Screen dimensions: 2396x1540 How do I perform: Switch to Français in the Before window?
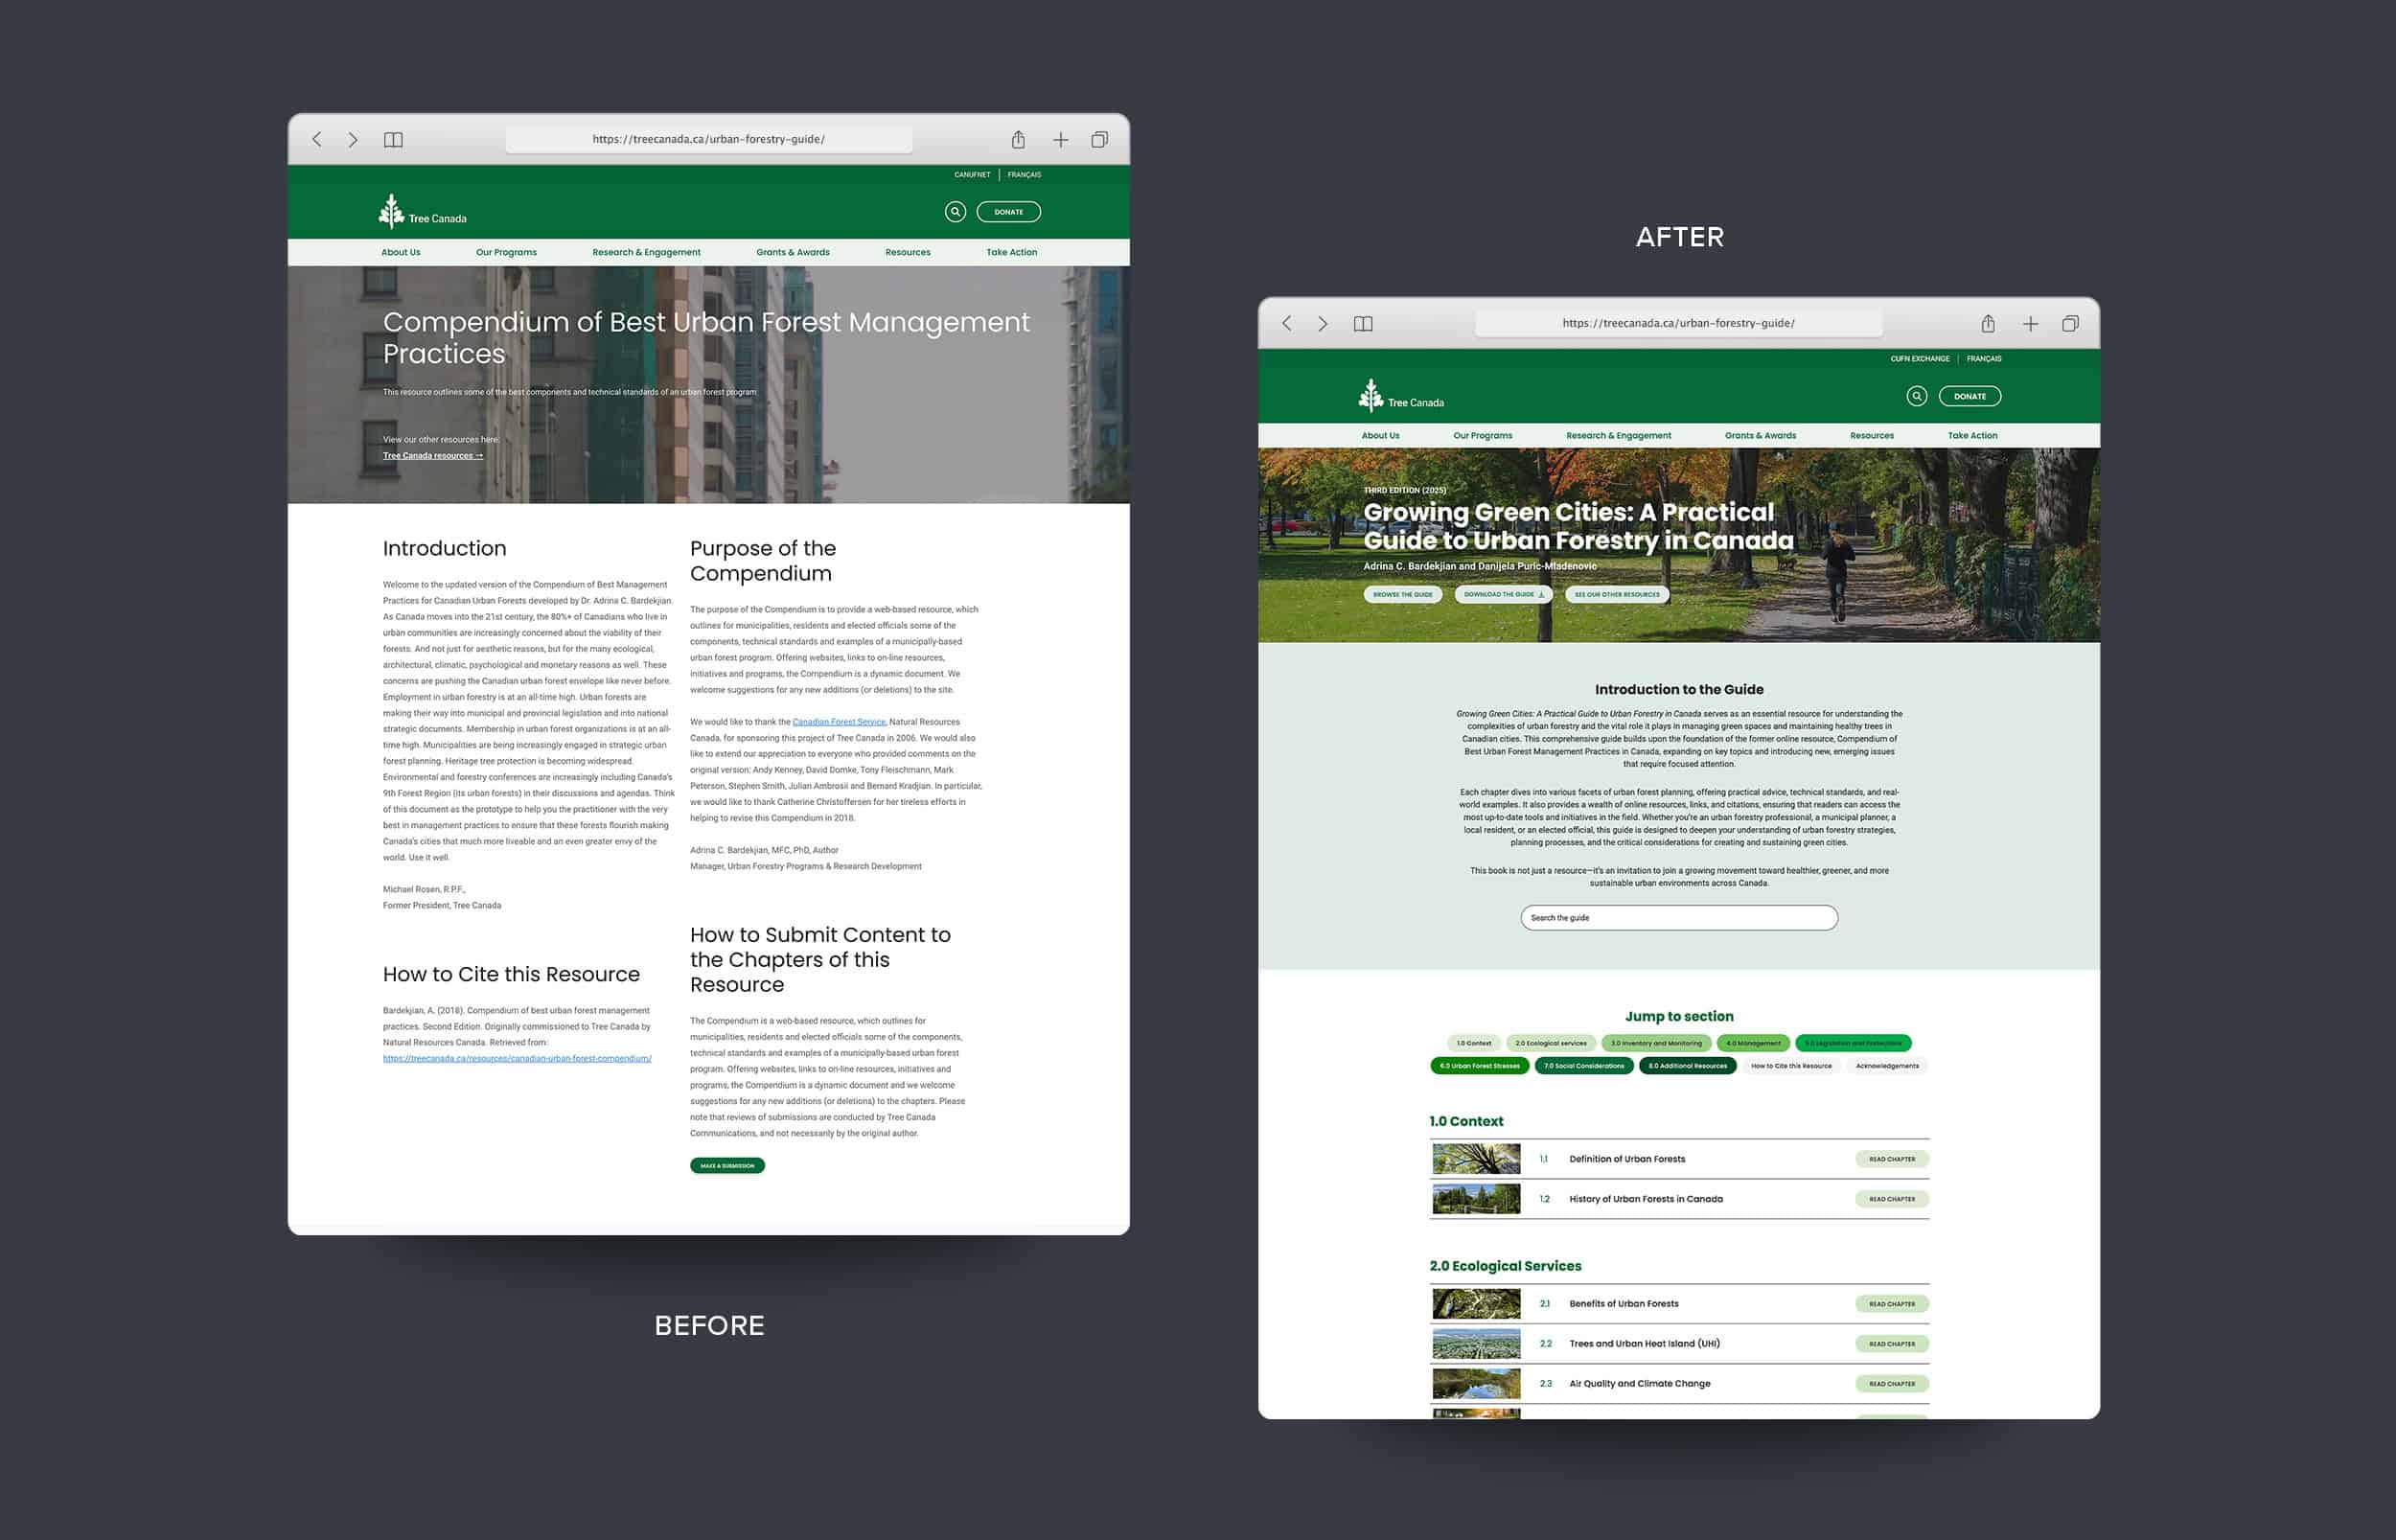[x=1024, y=175]
